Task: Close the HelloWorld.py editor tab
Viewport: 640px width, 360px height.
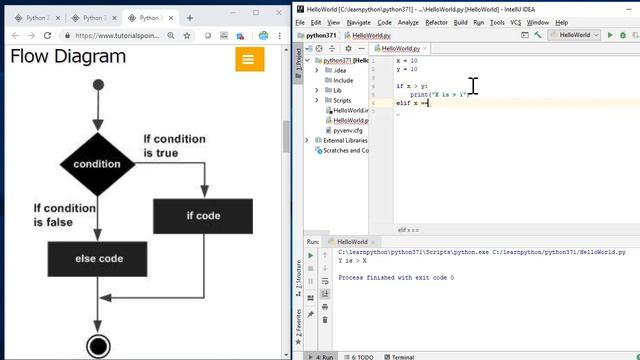Action: point(425,49)
